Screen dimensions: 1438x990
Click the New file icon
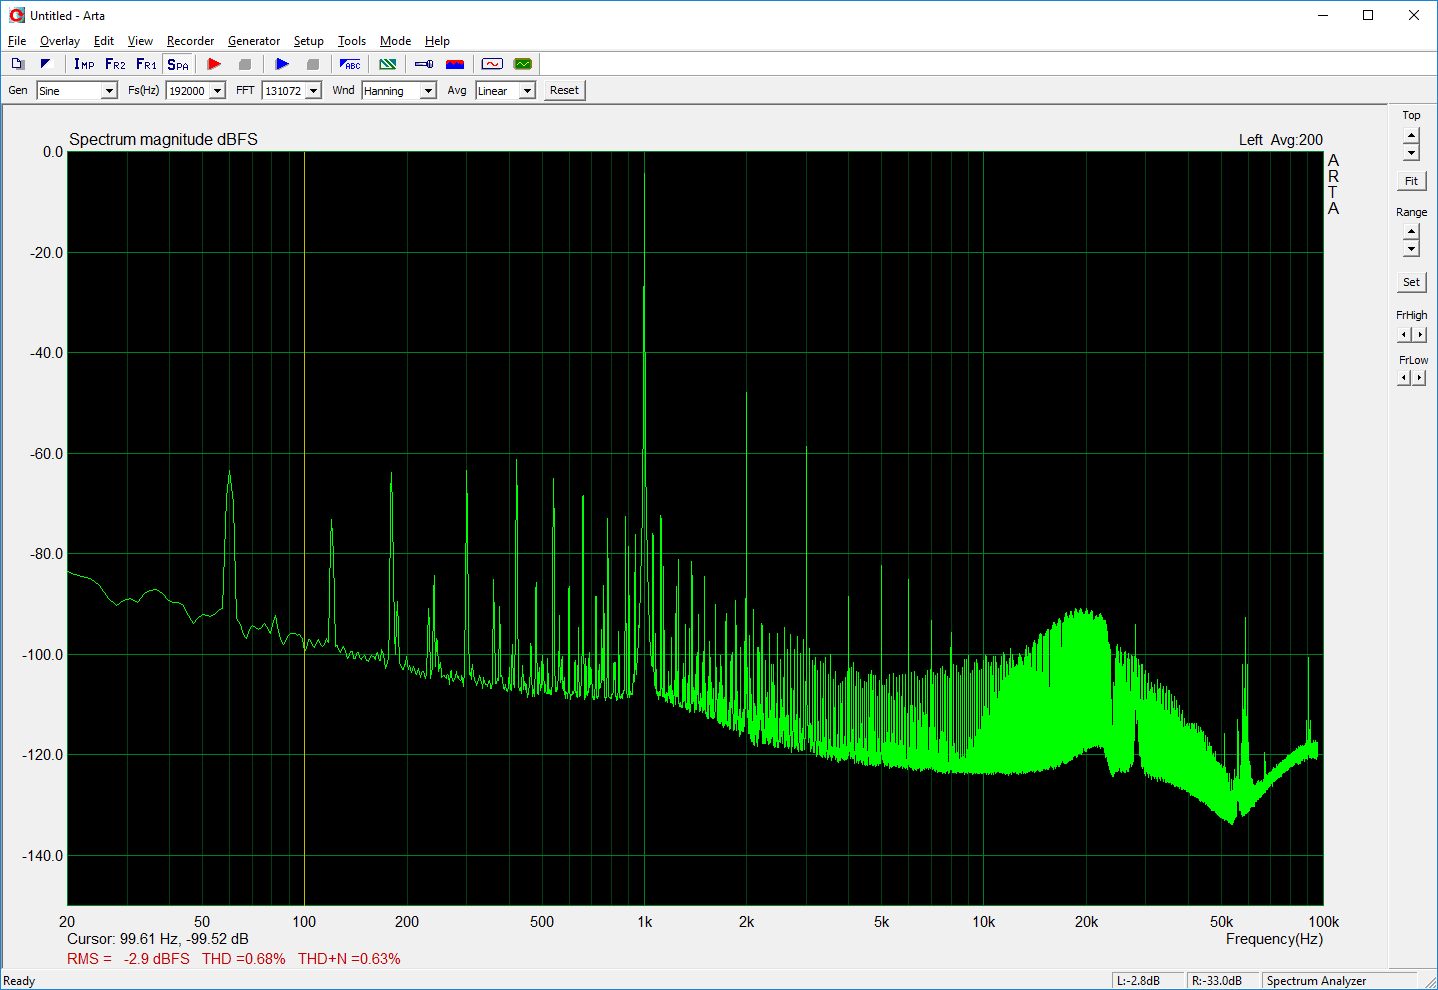pyautogui.click(x=17, y=64)
